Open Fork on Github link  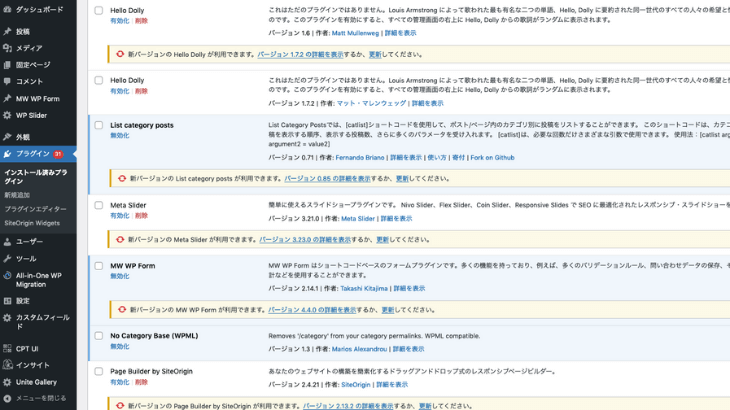tap(492, 158)
